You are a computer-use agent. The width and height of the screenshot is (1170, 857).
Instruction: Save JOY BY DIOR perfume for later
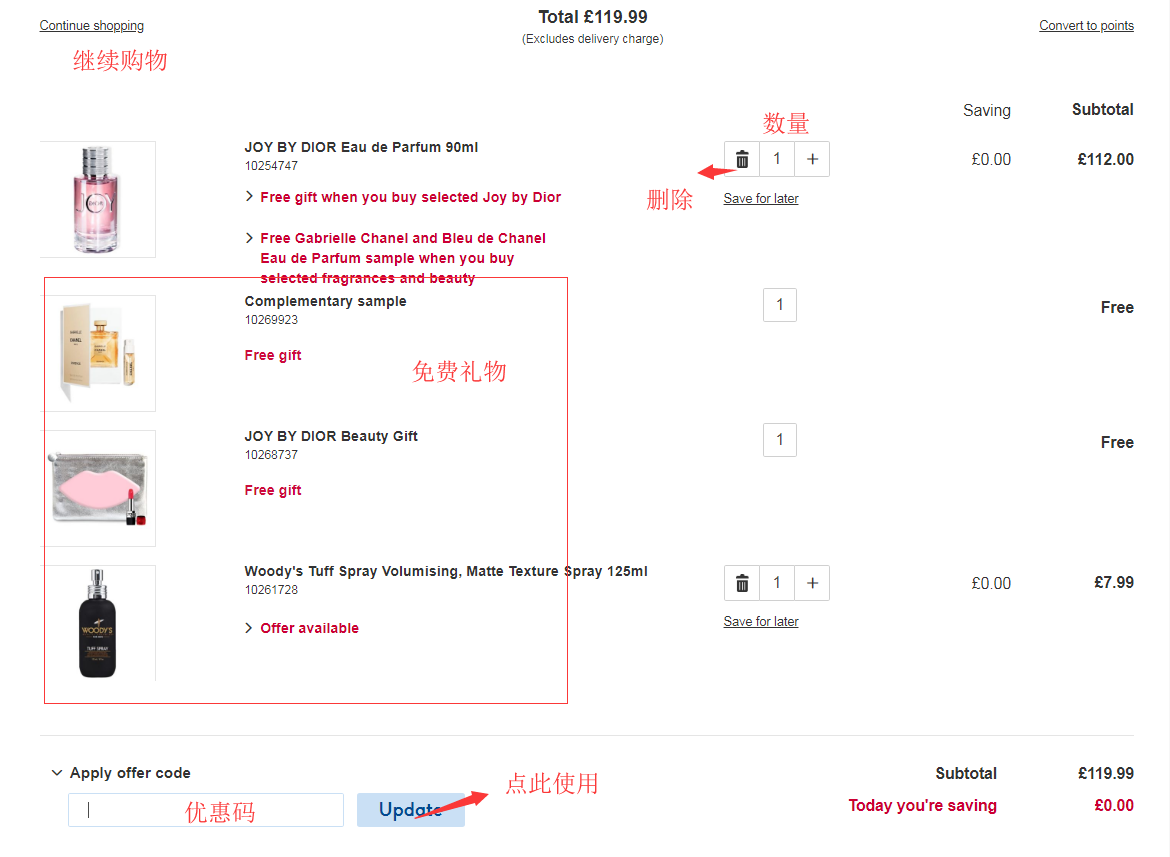(x=761, y=198)
